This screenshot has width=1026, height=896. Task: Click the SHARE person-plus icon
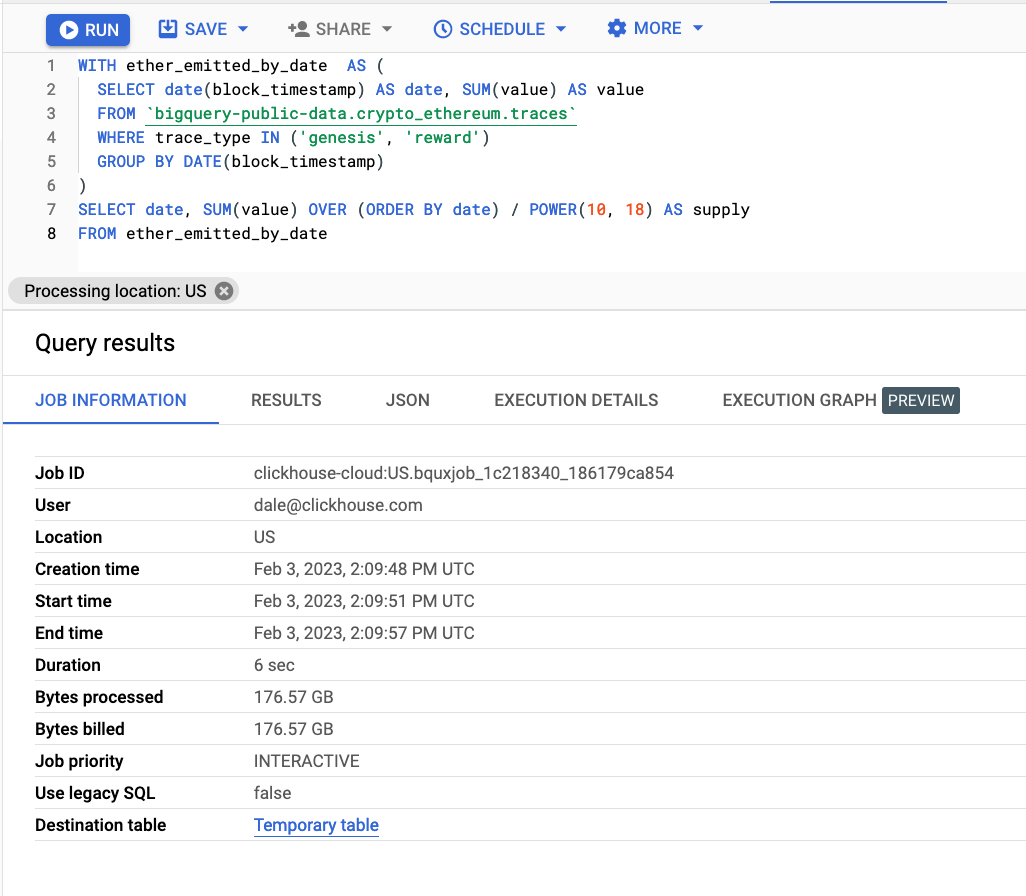tap(297, 29)
